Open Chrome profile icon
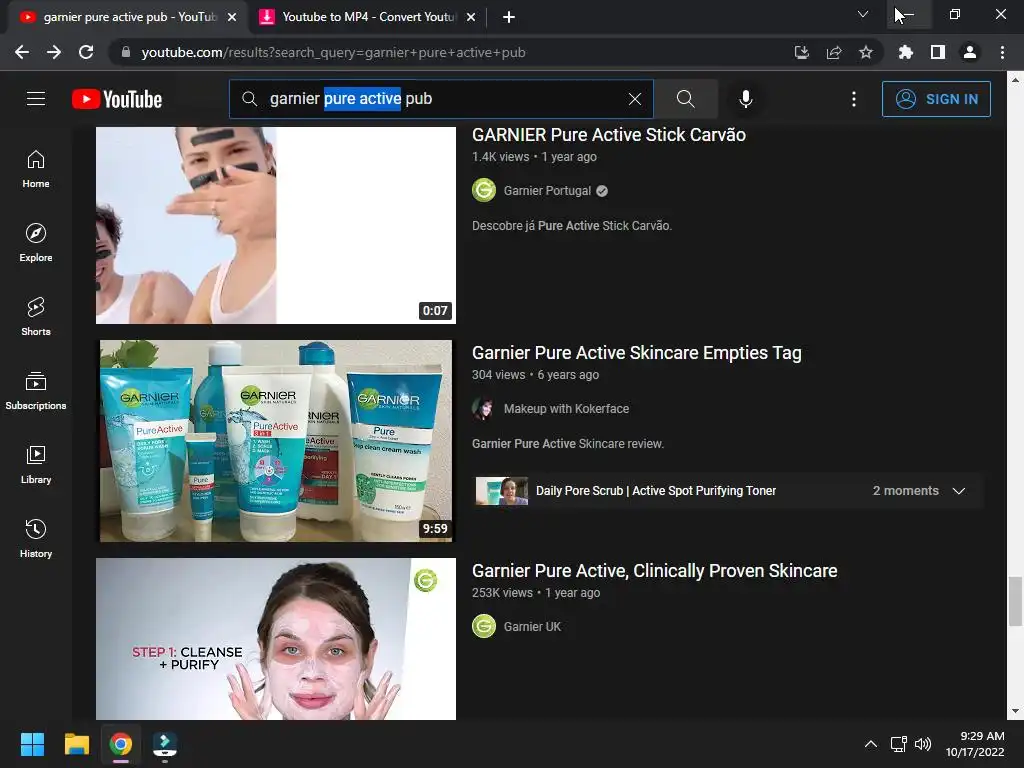Screen dimensions: 1024x768 (x=970, y=52)
